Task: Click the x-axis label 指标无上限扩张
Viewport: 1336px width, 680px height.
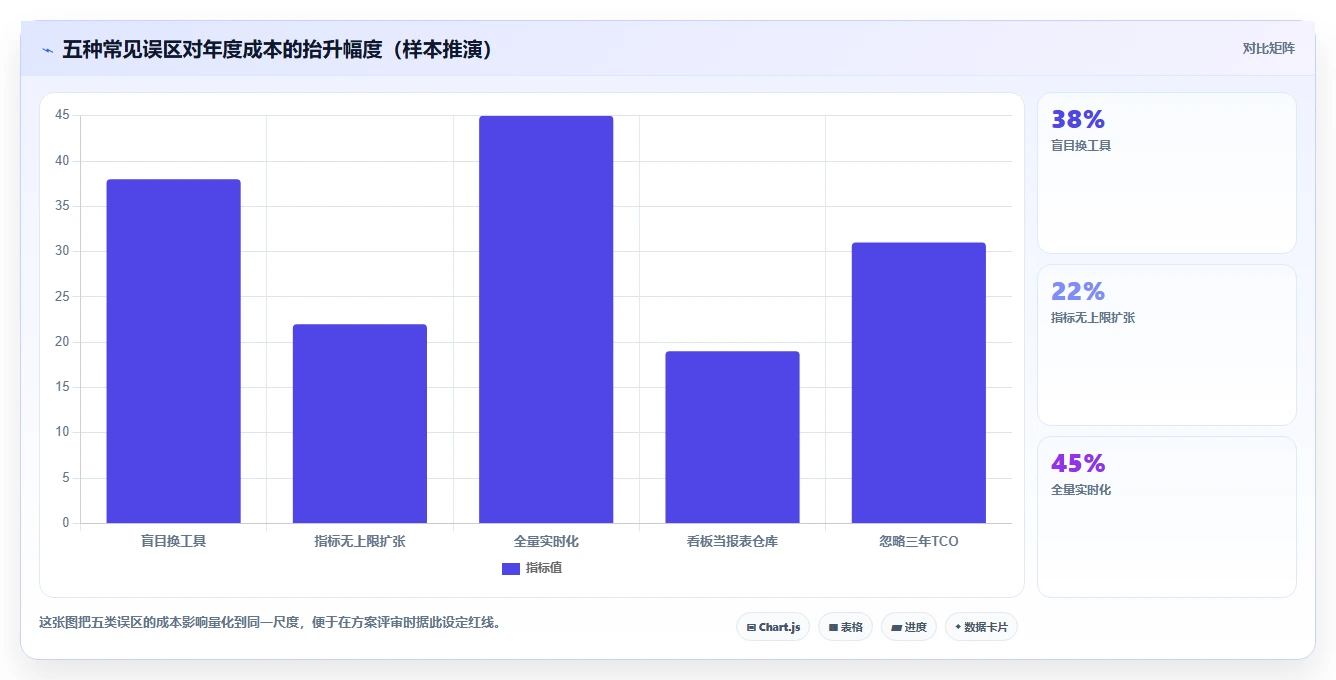Action: coord(360,541)
